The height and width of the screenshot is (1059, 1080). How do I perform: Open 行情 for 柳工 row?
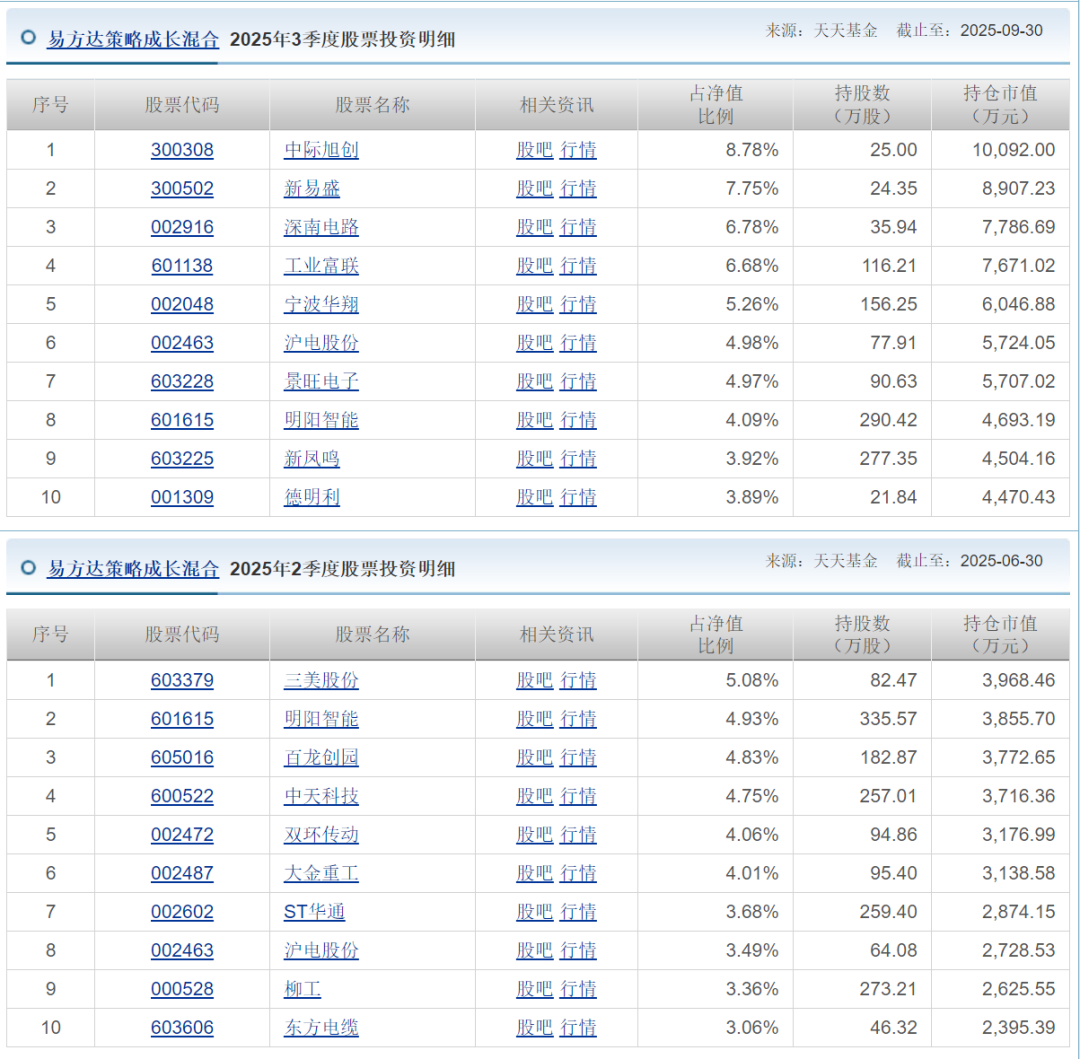[578, 989]
